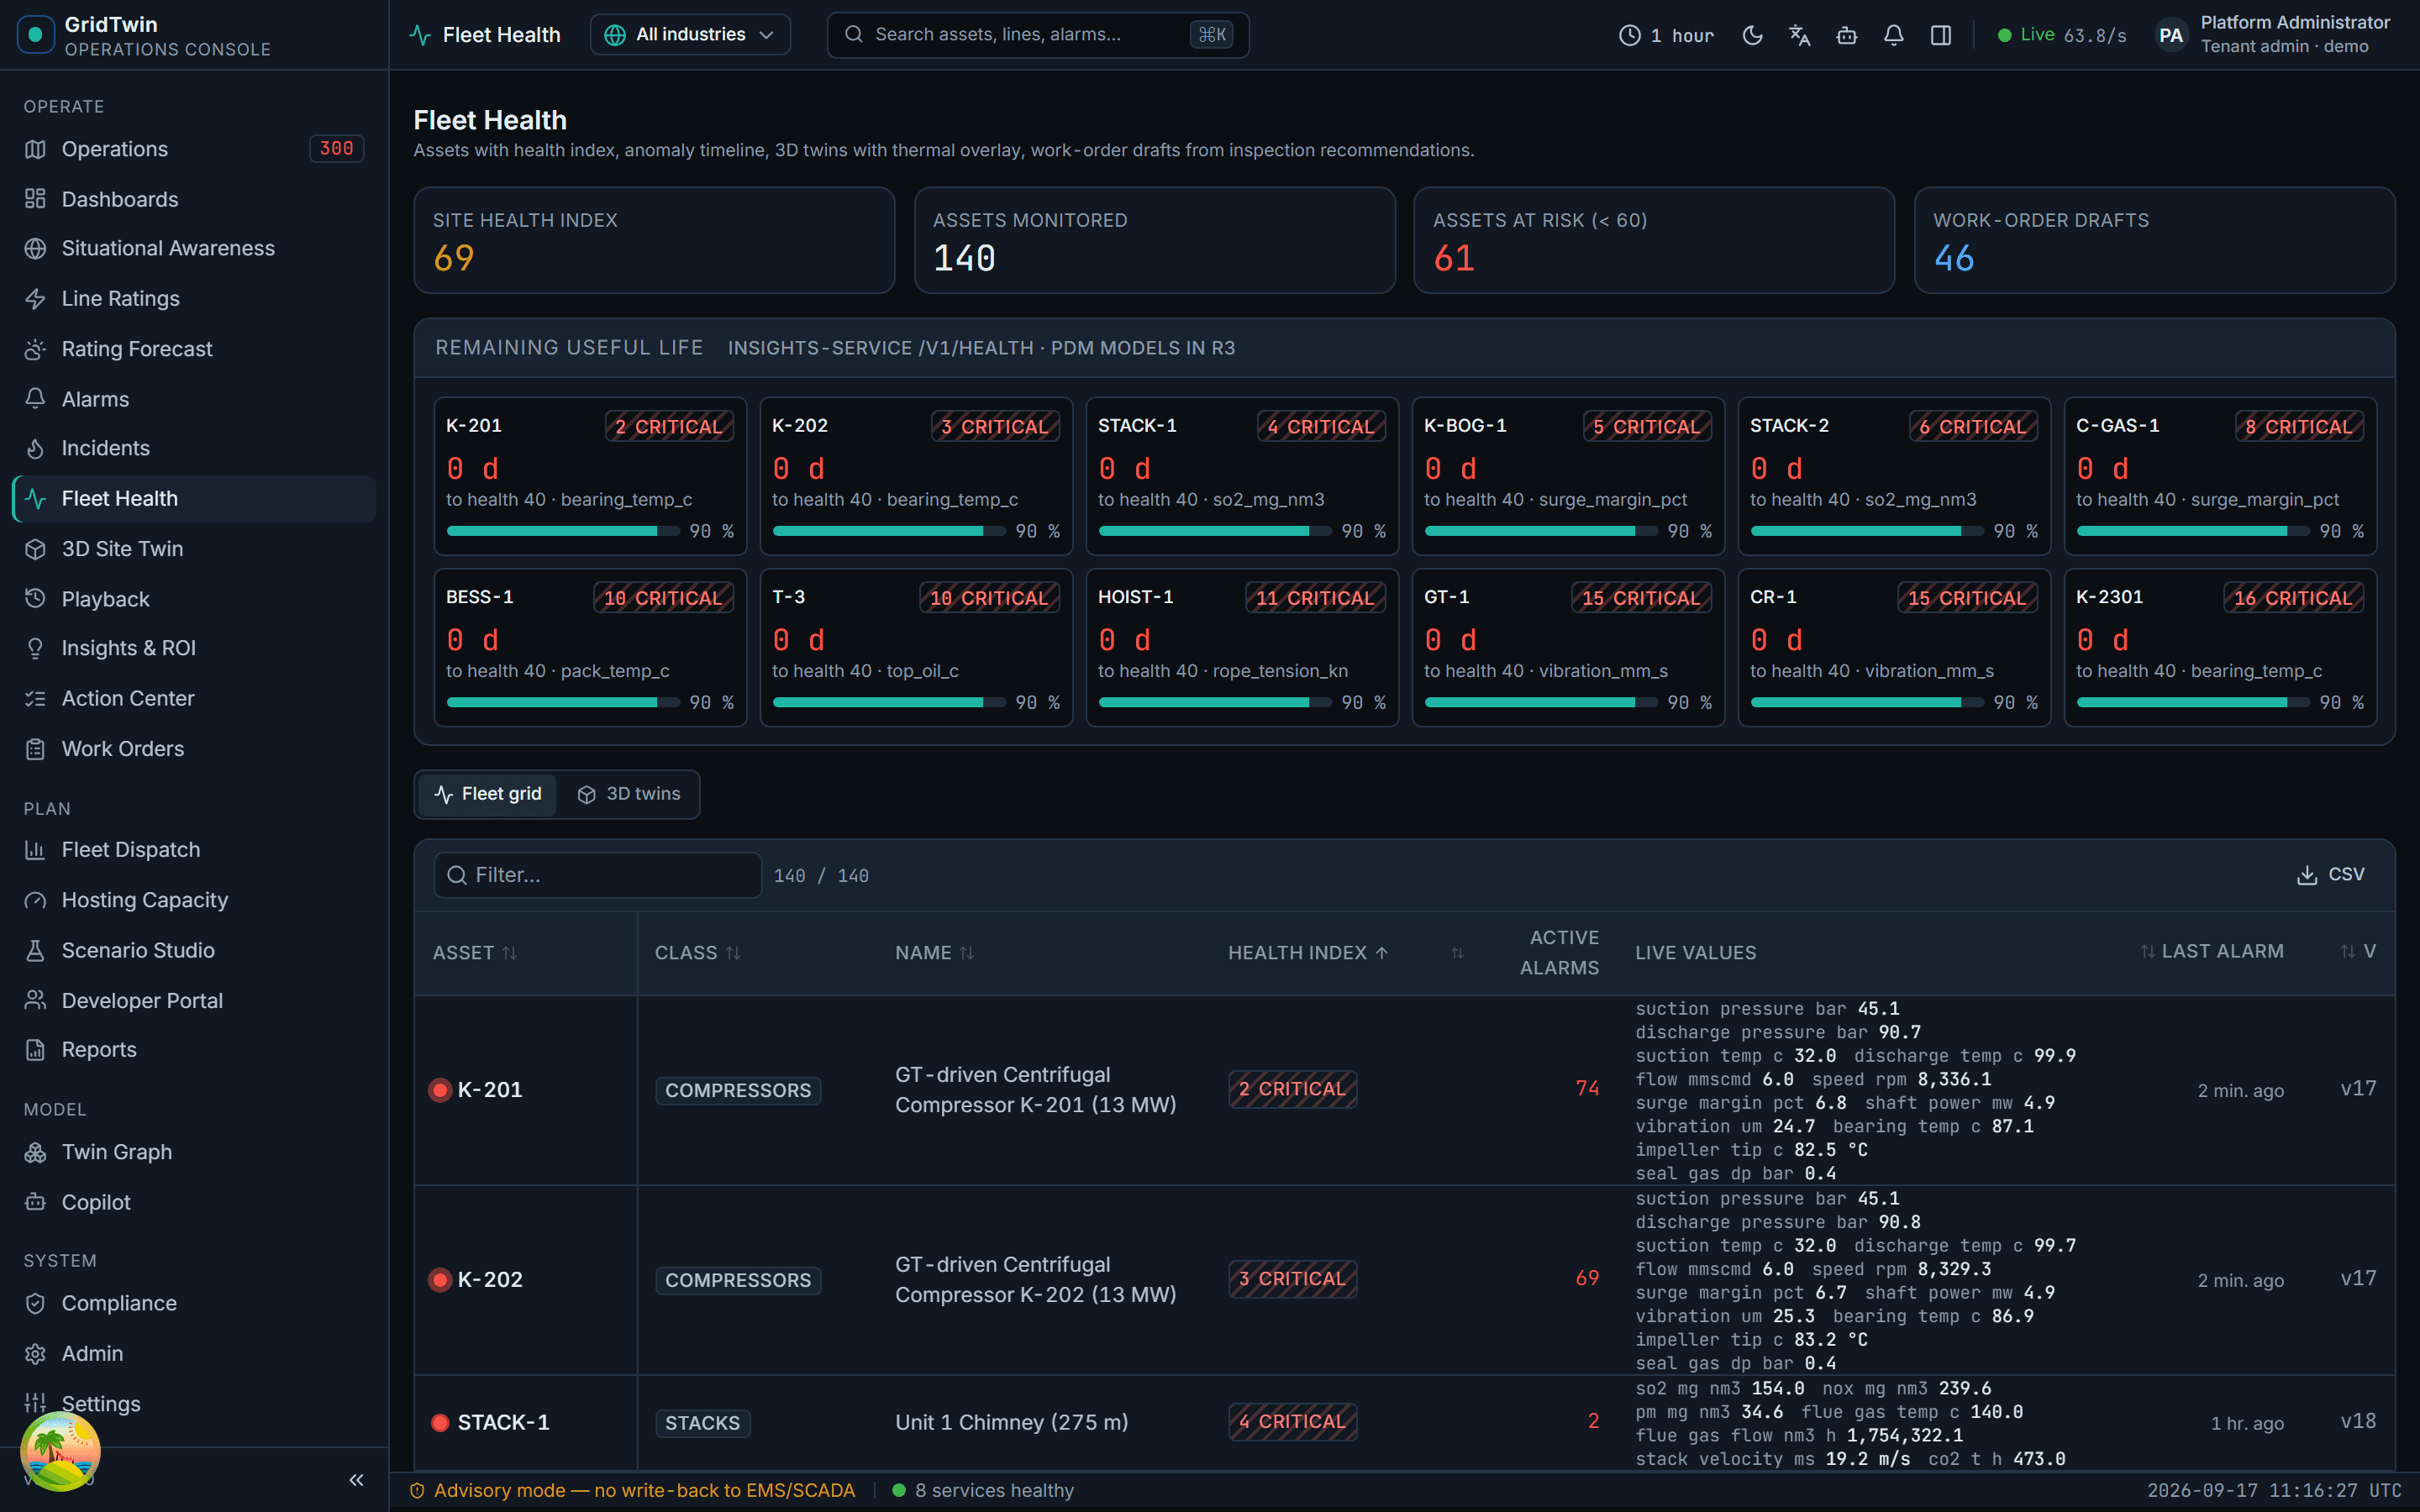Open the STACK-1 remaining useful life card
Viewport: 2420px width, 1512px height.
pyautogui.click(x=1242, y=476)
